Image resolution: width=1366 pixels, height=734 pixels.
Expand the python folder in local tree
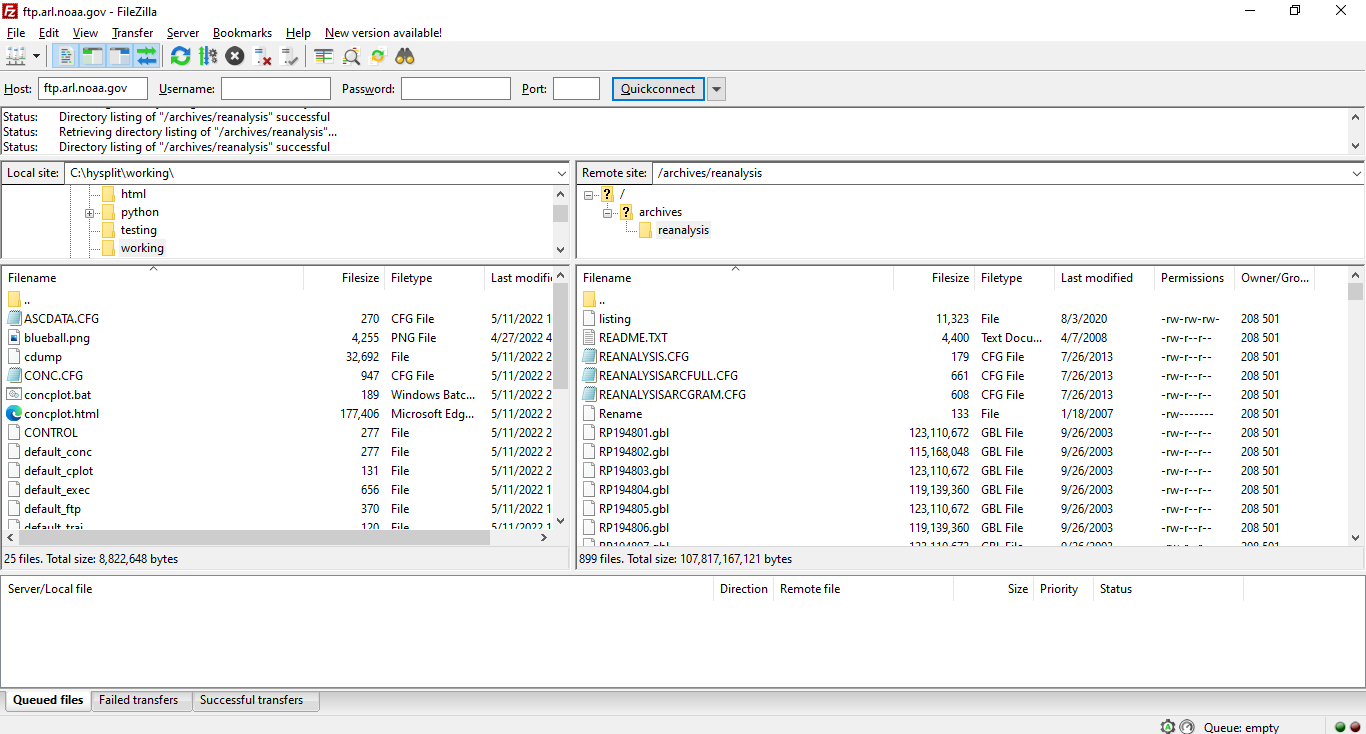tap(89, 213)
